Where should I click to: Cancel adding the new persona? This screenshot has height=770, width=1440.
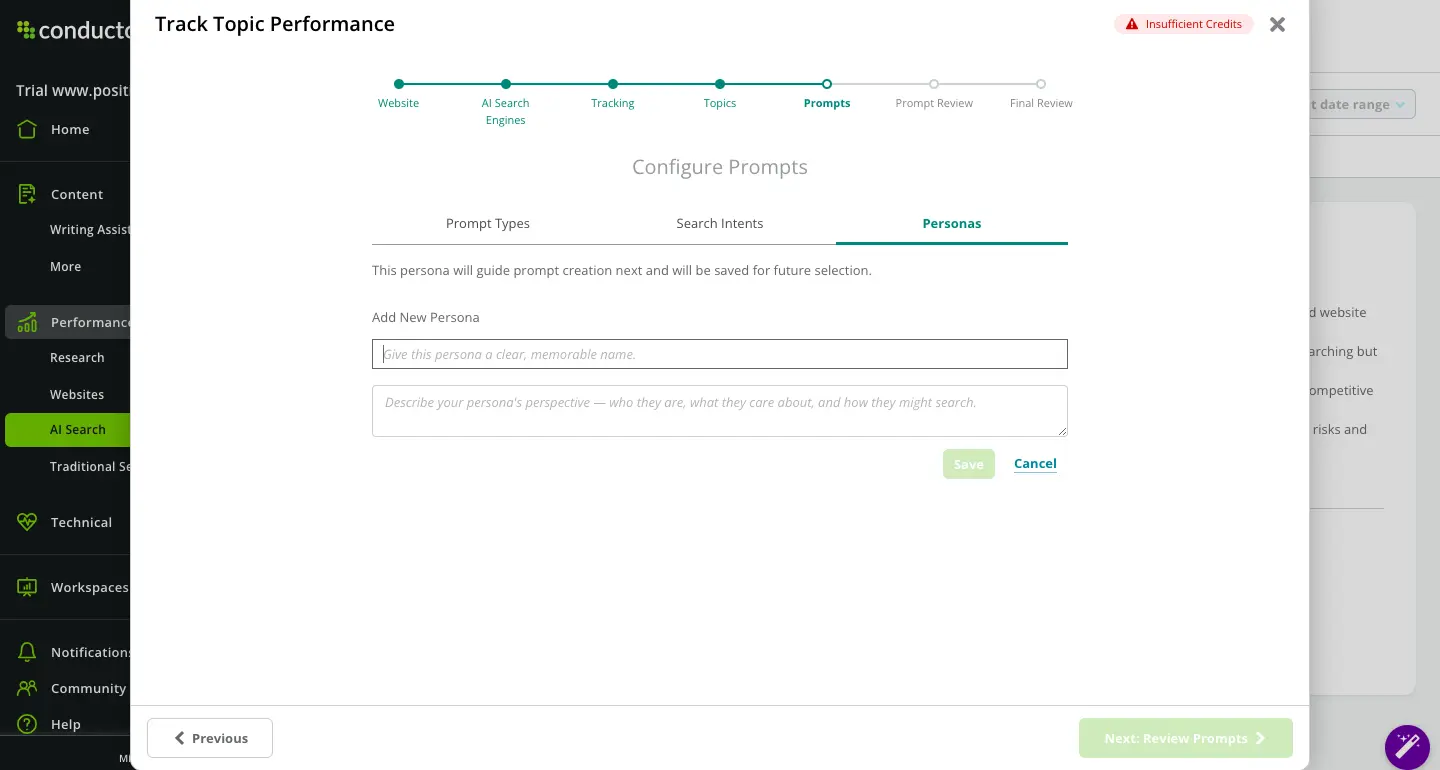point(1035,464)
